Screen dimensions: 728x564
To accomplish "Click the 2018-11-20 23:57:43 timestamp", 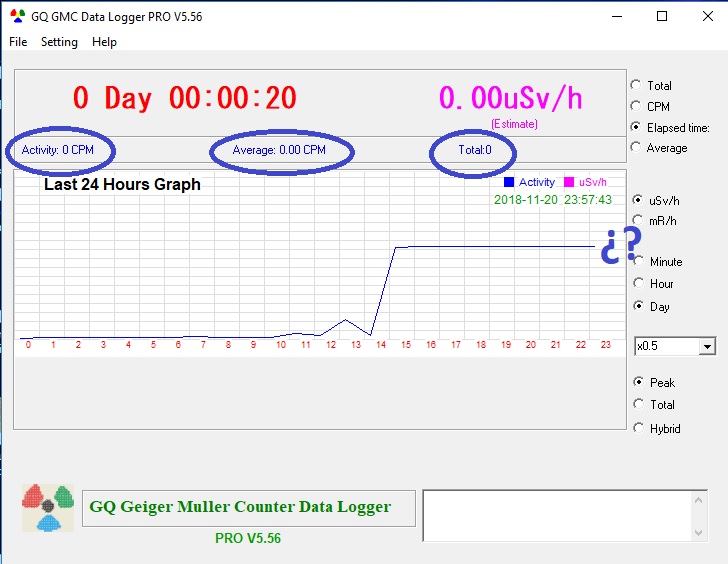I will coord(552,200).
